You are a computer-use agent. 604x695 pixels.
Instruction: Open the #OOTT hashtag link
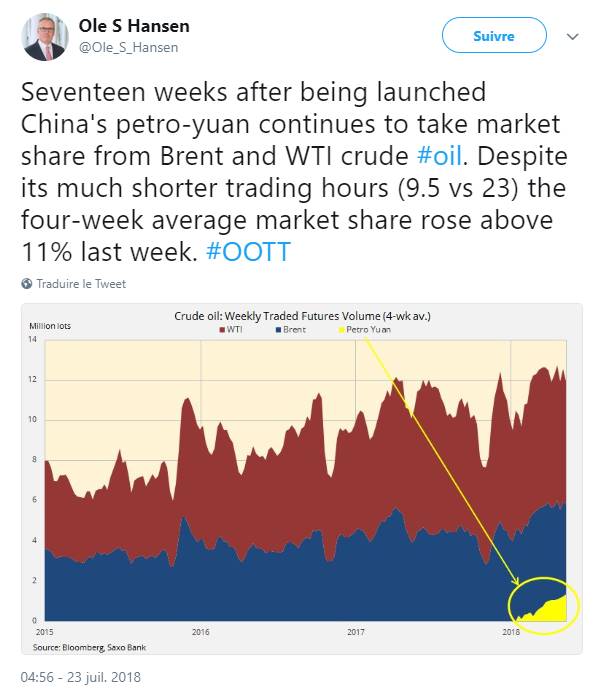pos(248,252)
